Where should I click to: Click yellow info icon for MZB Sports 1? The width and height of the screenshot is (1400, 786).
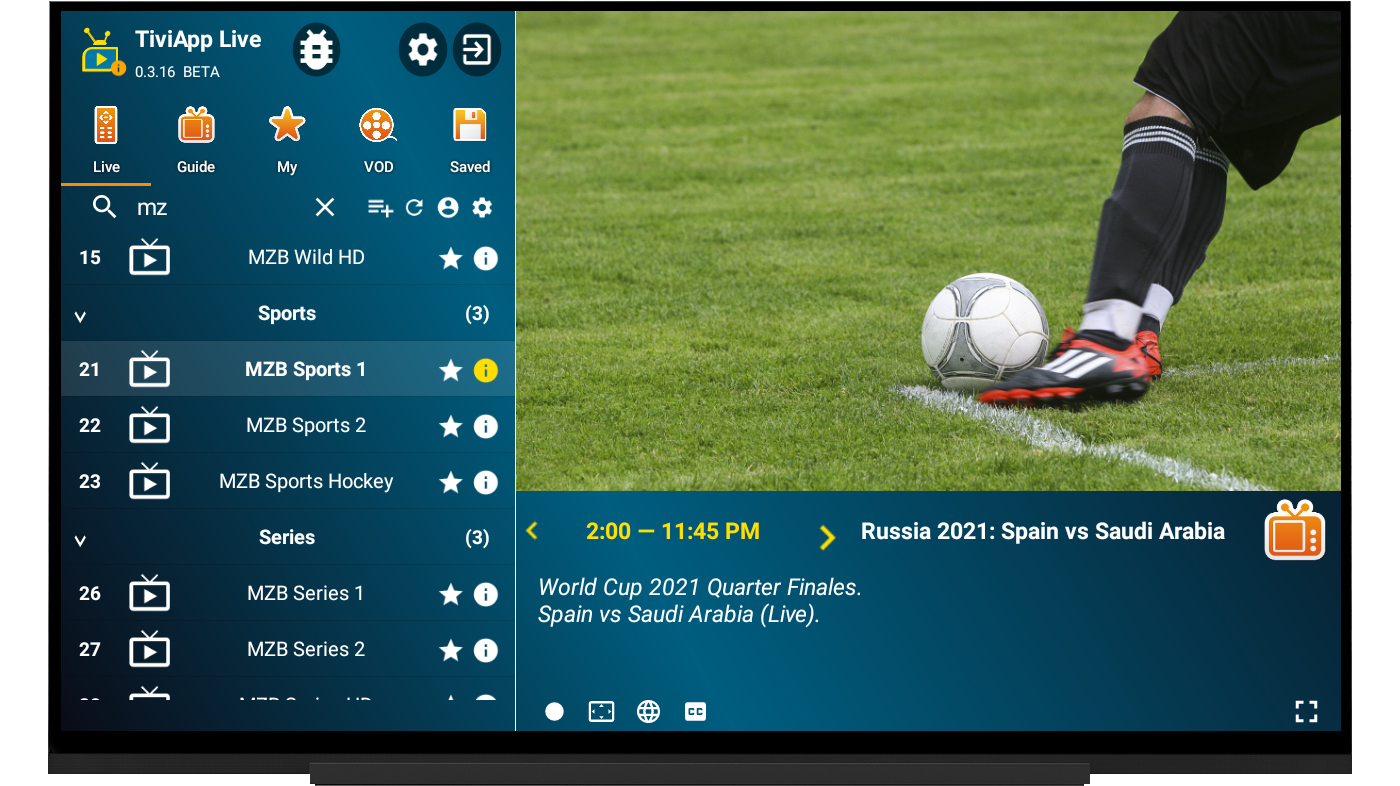[485, 371]
